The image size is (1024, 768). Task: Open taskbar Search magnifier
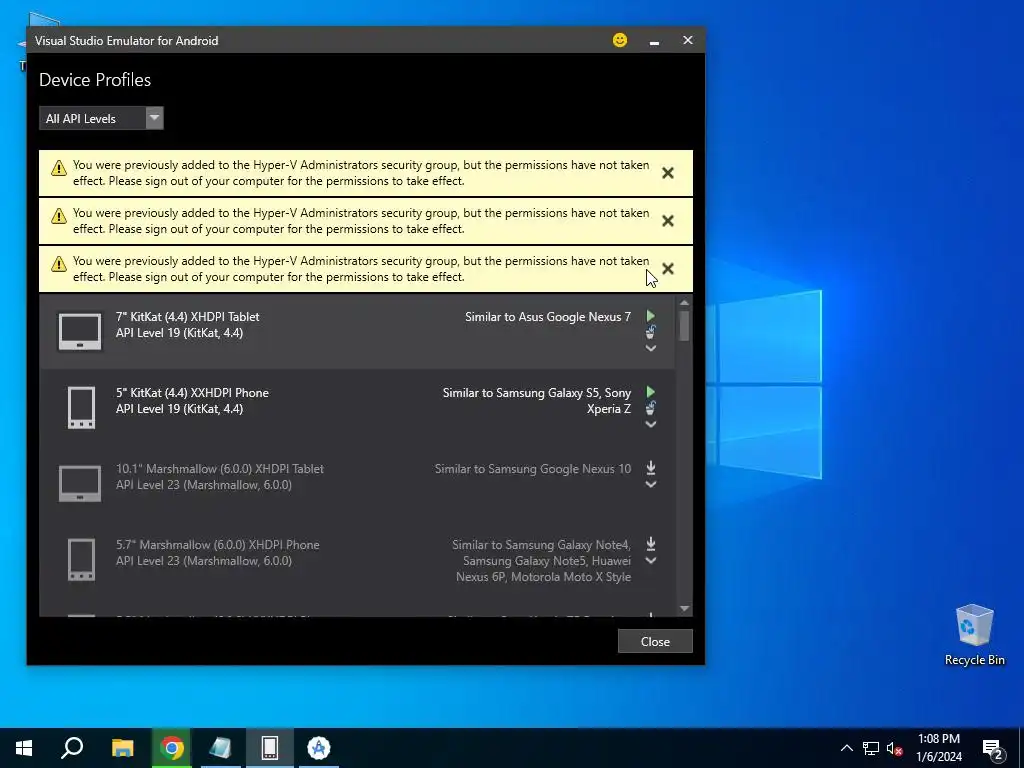pyautogui.click(x=72, y=748)
